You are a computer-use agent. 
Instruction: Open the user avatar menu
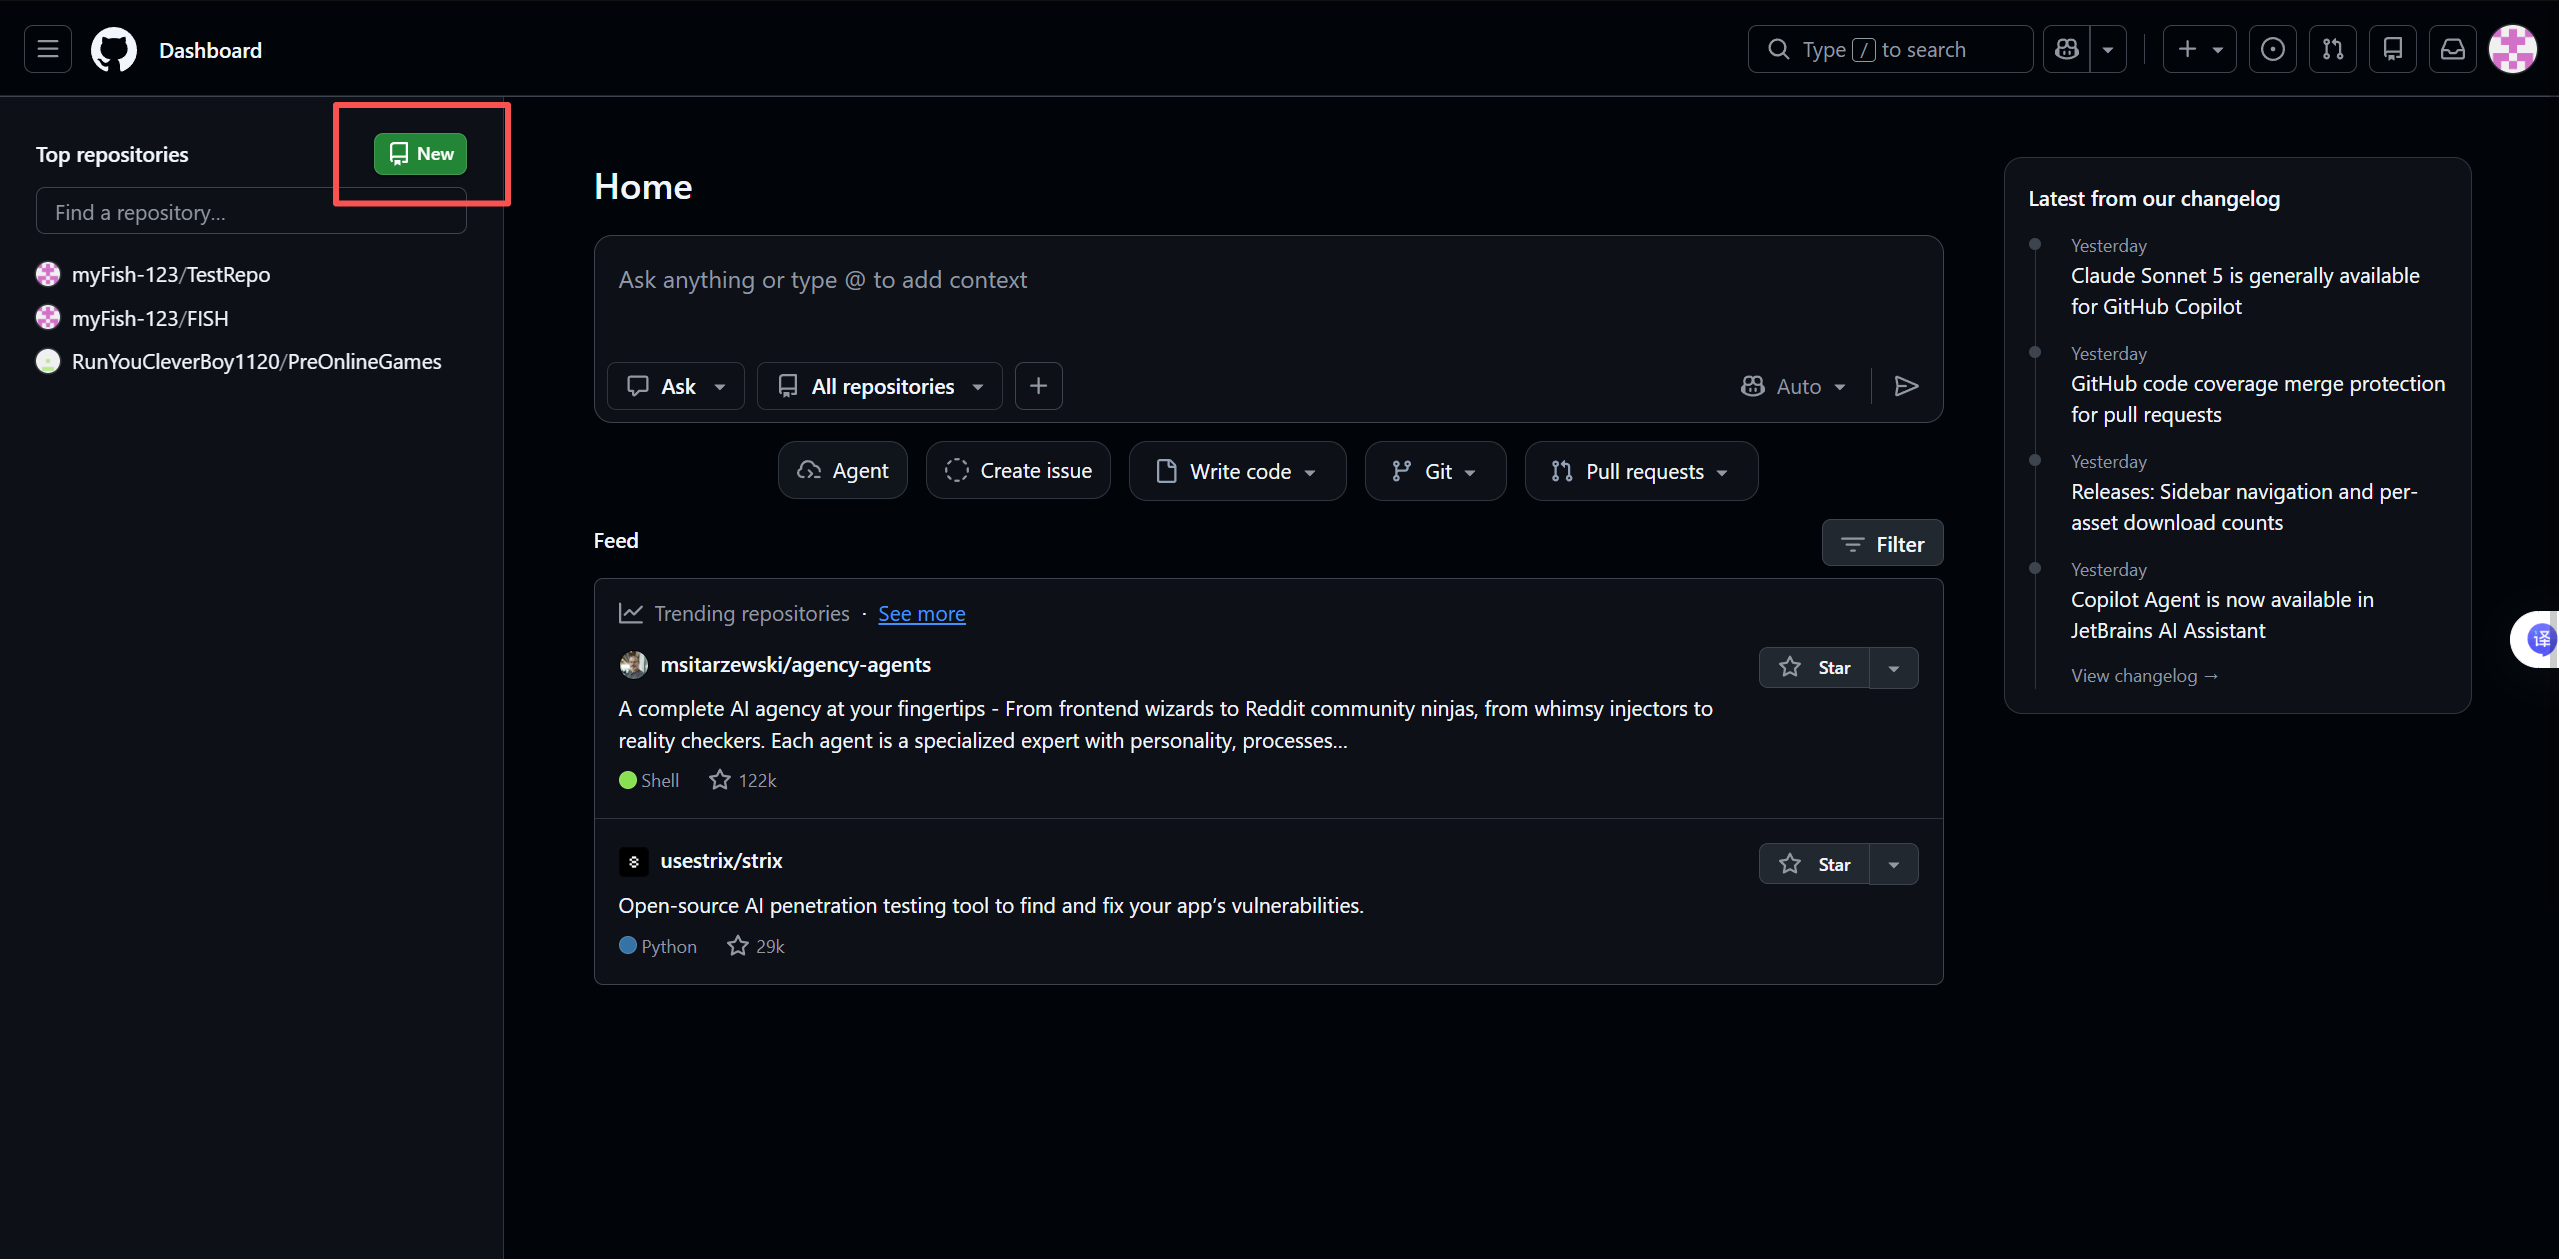[2512, 49]
